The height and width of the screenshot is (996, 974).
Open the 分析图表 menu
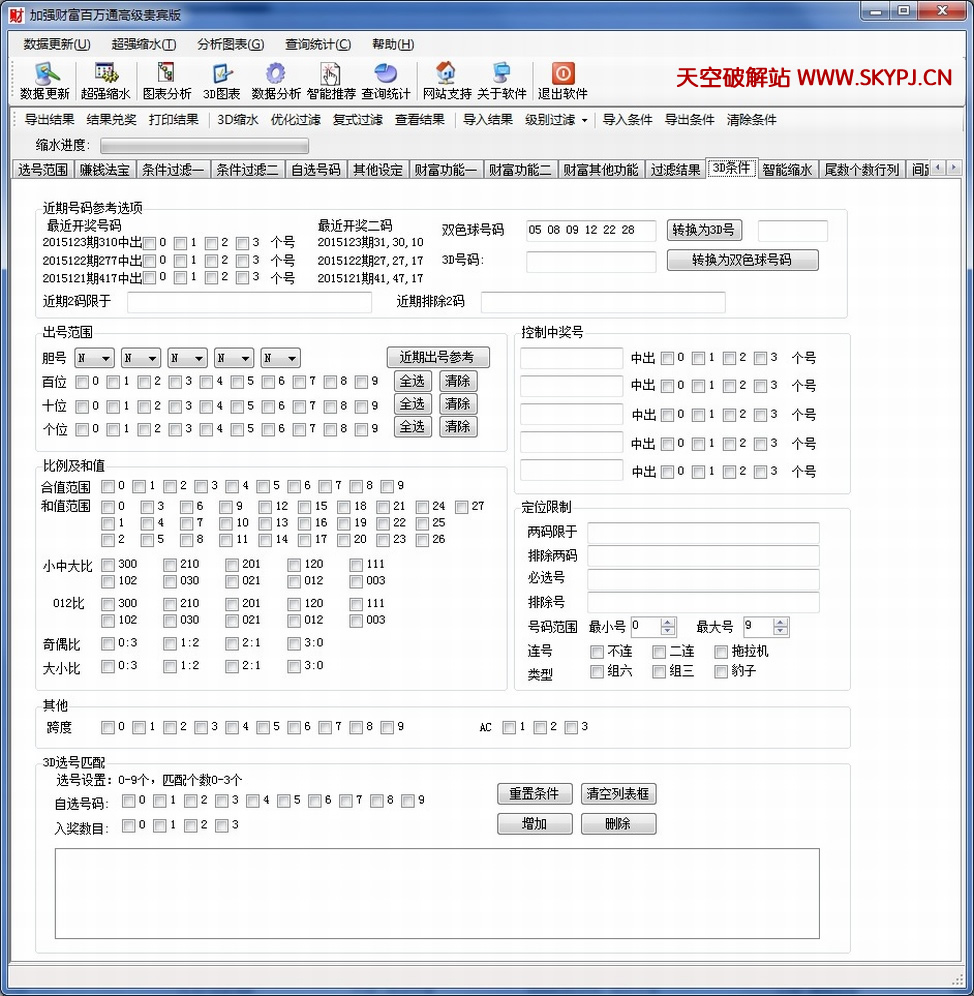point(230,44)
